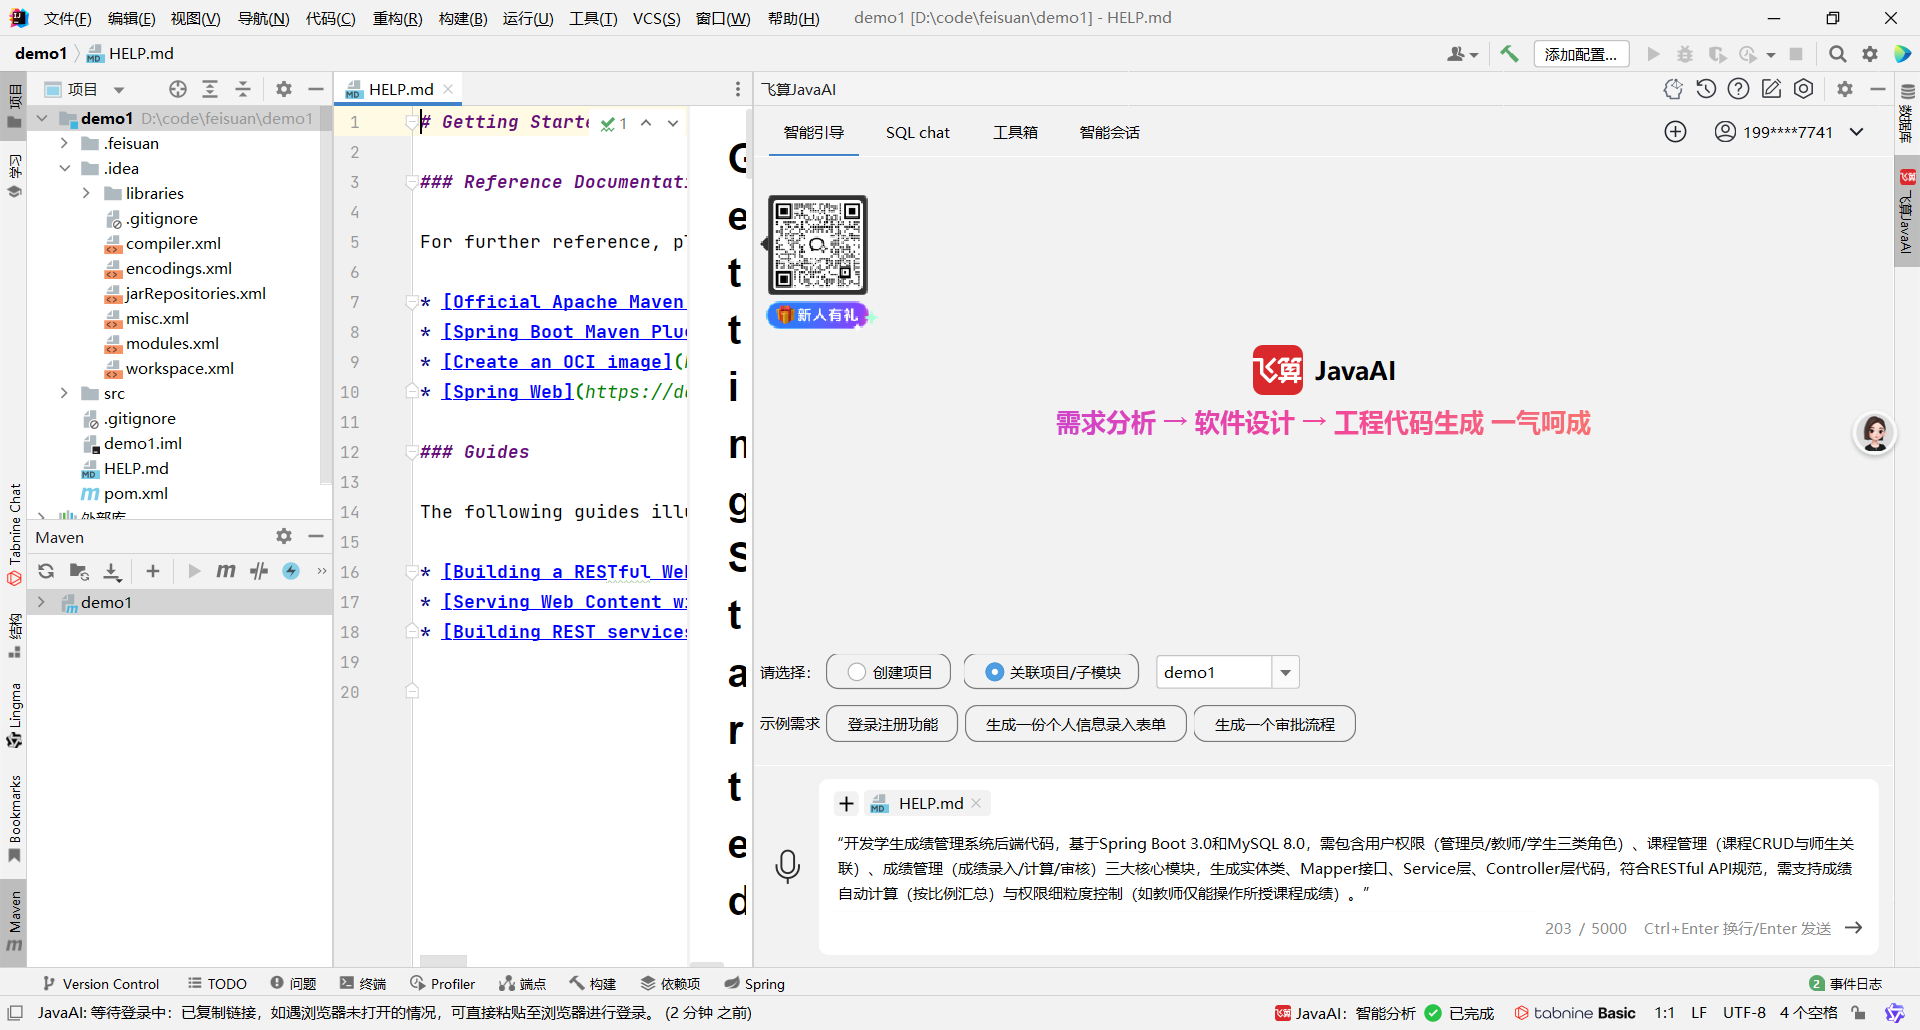
Task: Expand the src folder in project tree
Action: tap(64, 393)
